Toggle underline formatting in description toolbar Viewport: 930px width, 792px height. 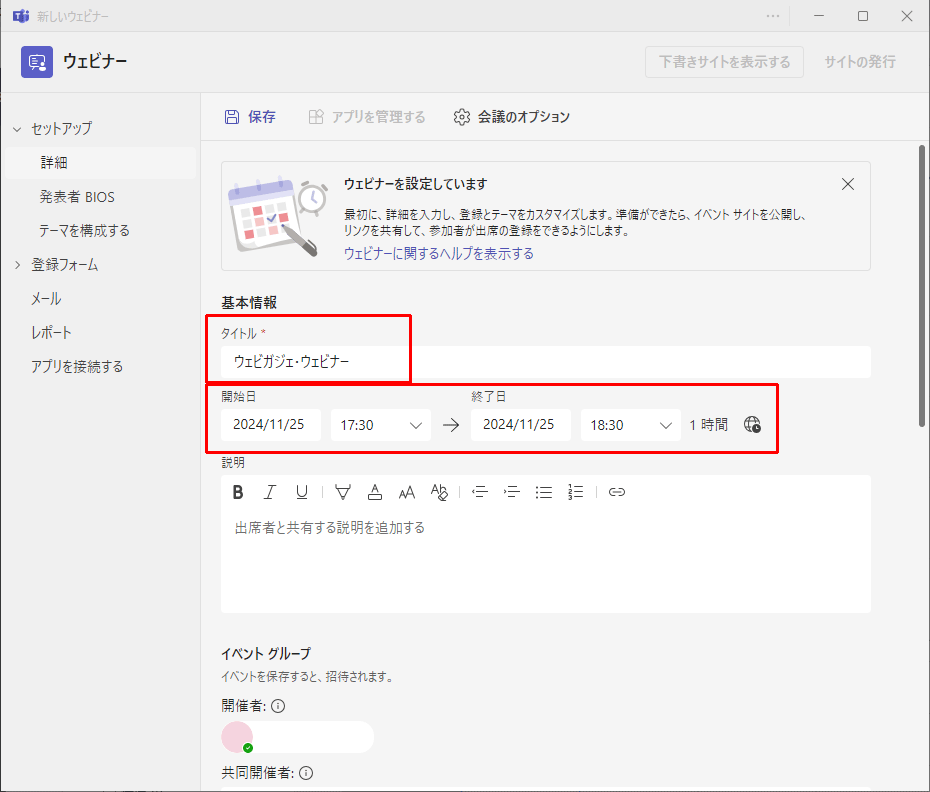[x=301, y=492]
